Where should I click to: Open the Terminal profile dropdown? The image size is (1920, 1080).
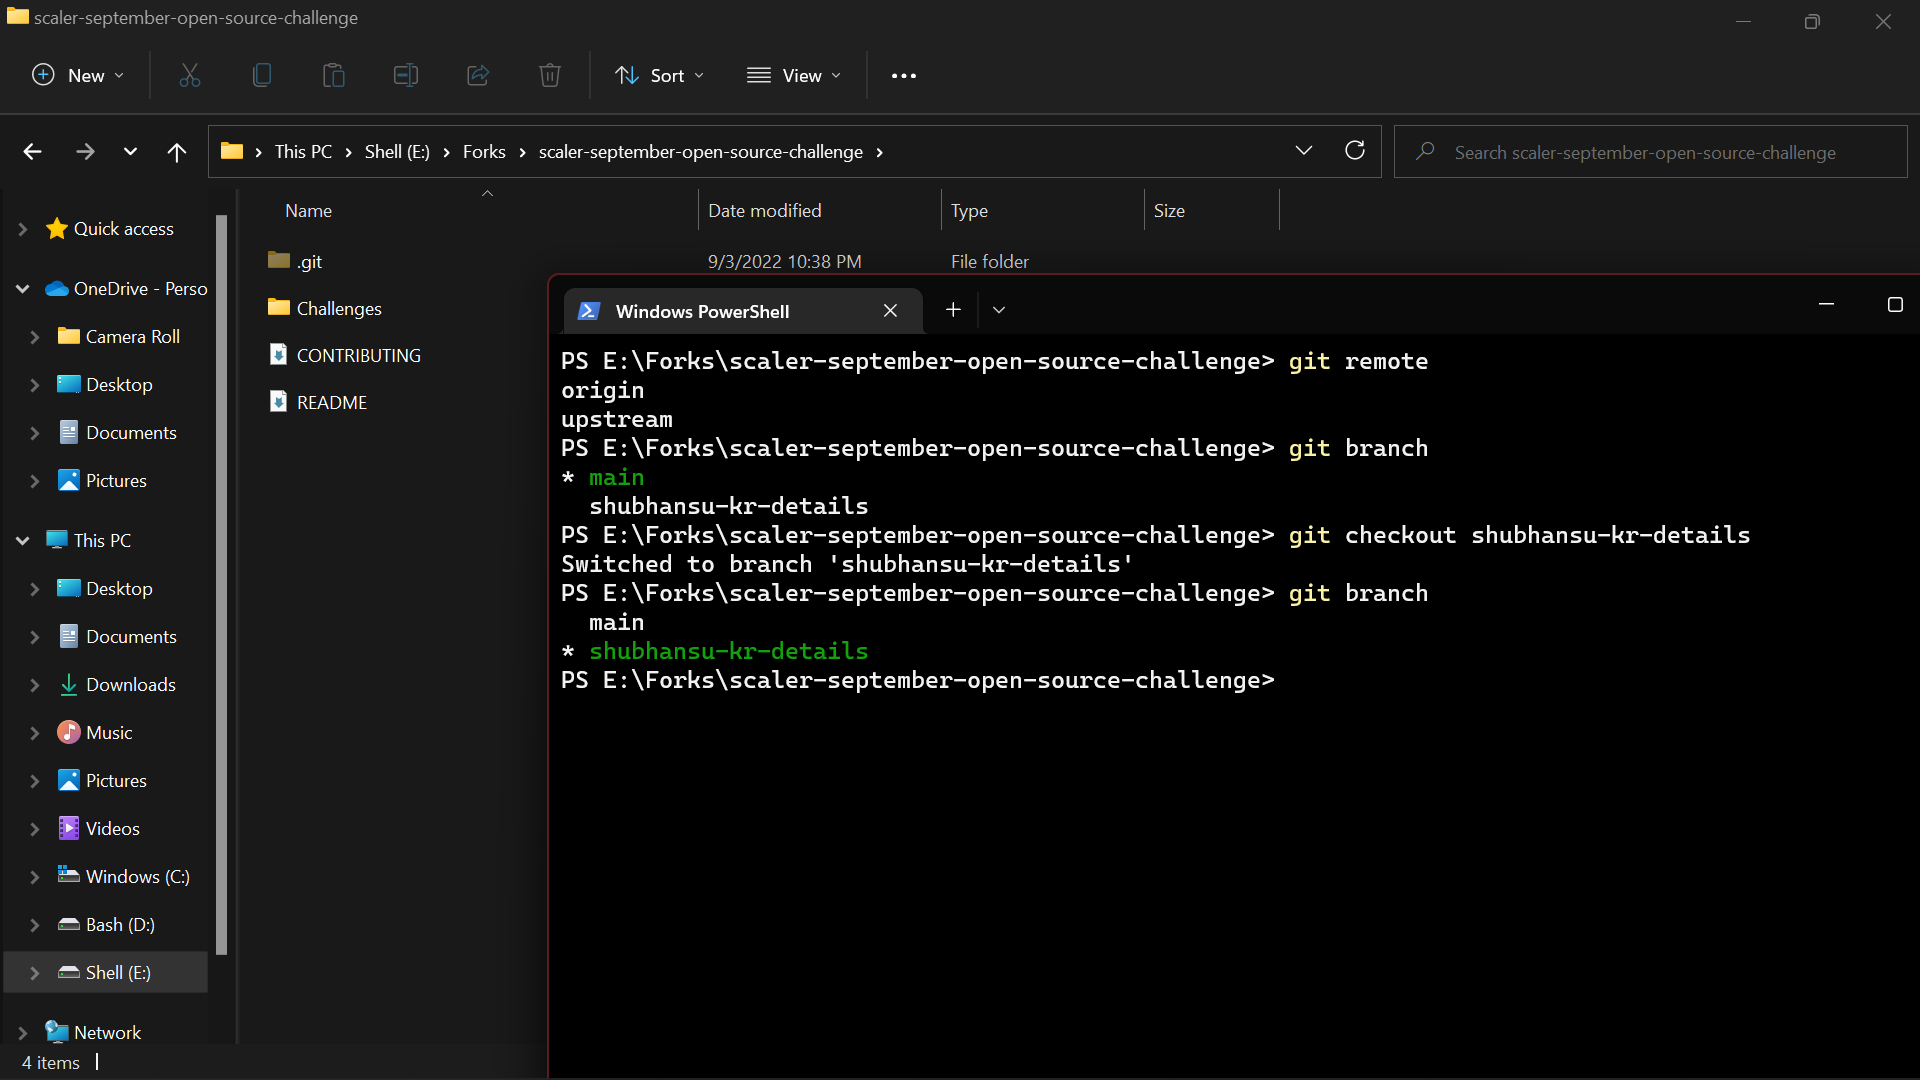[997, 309]
